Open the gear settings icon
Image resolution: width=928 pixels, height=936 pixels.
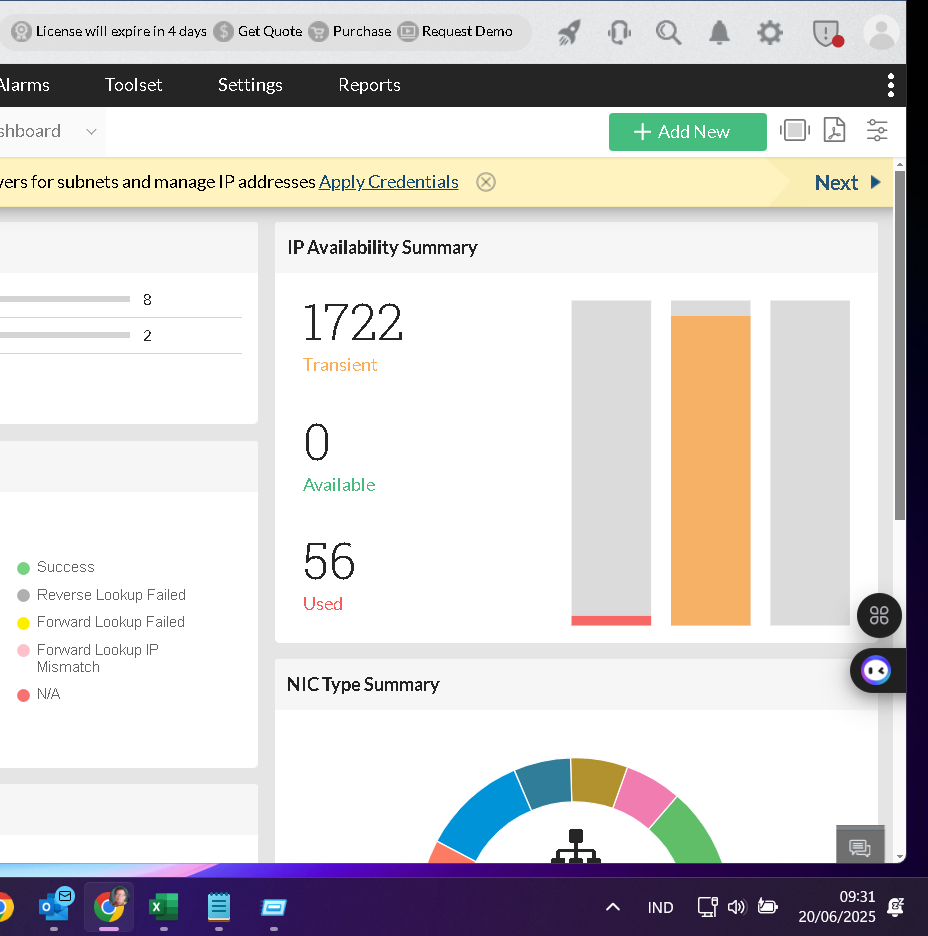(x=769, y=33)
